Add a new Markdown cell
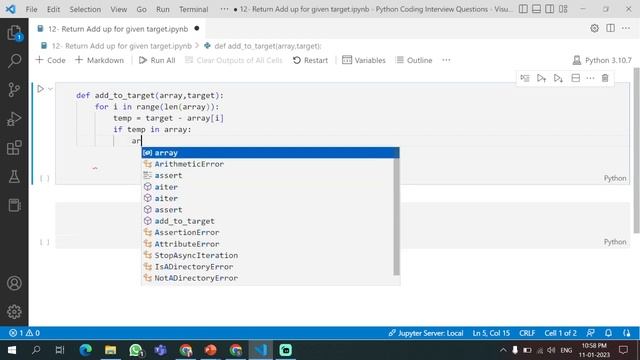 tap(99, 60)
